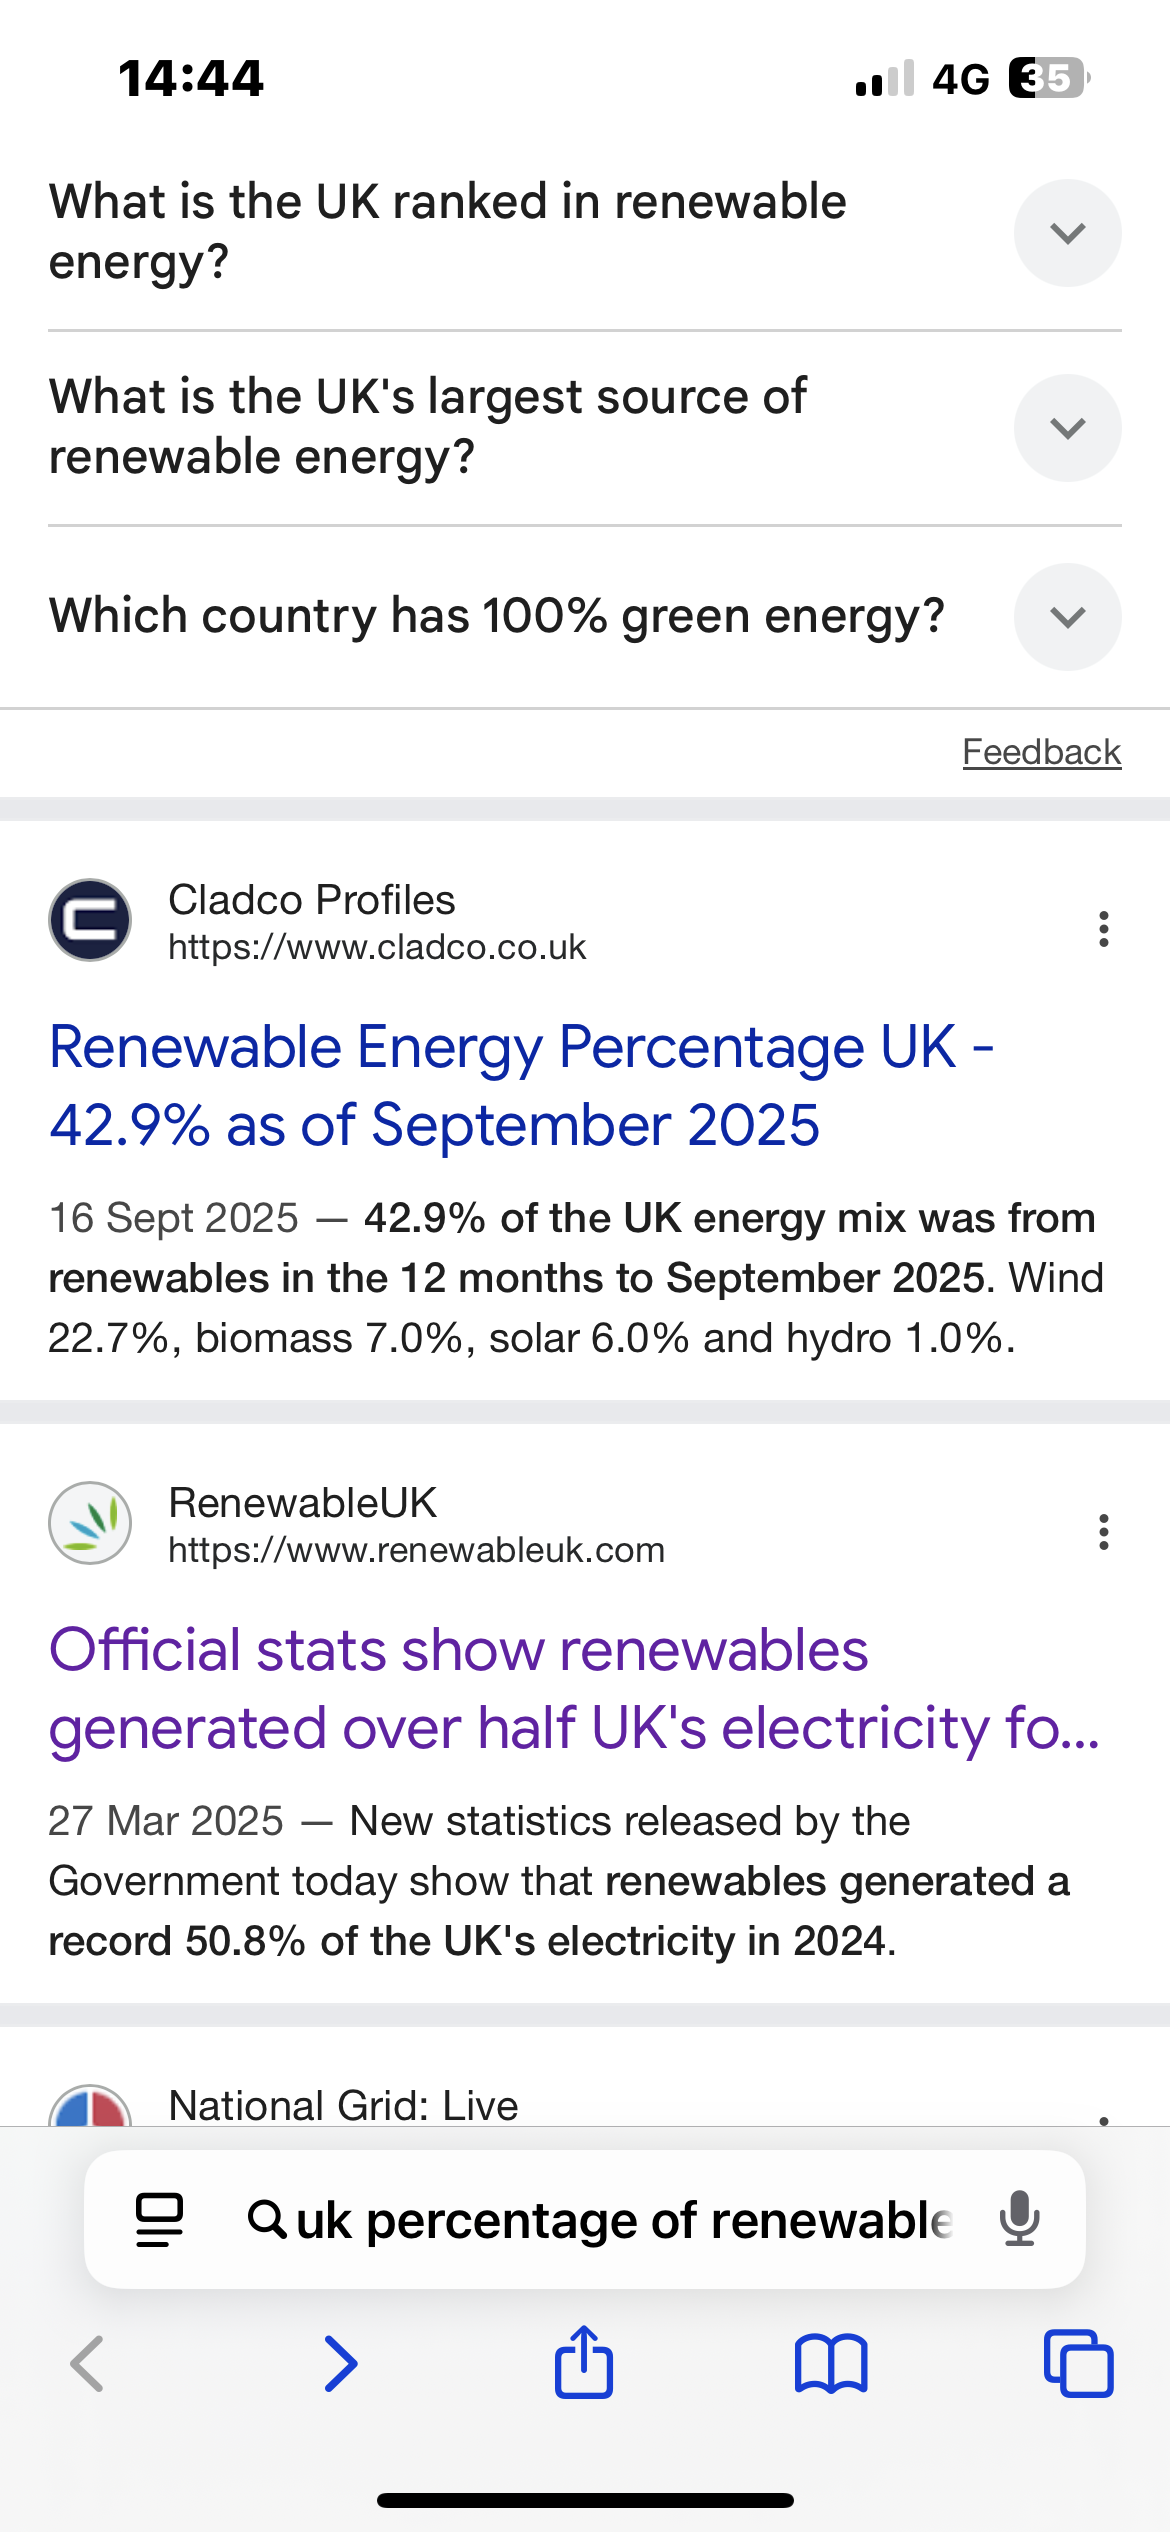Open the page reader menu icon
This screenshot has height=2532, width=1170.
[159, 2220]
